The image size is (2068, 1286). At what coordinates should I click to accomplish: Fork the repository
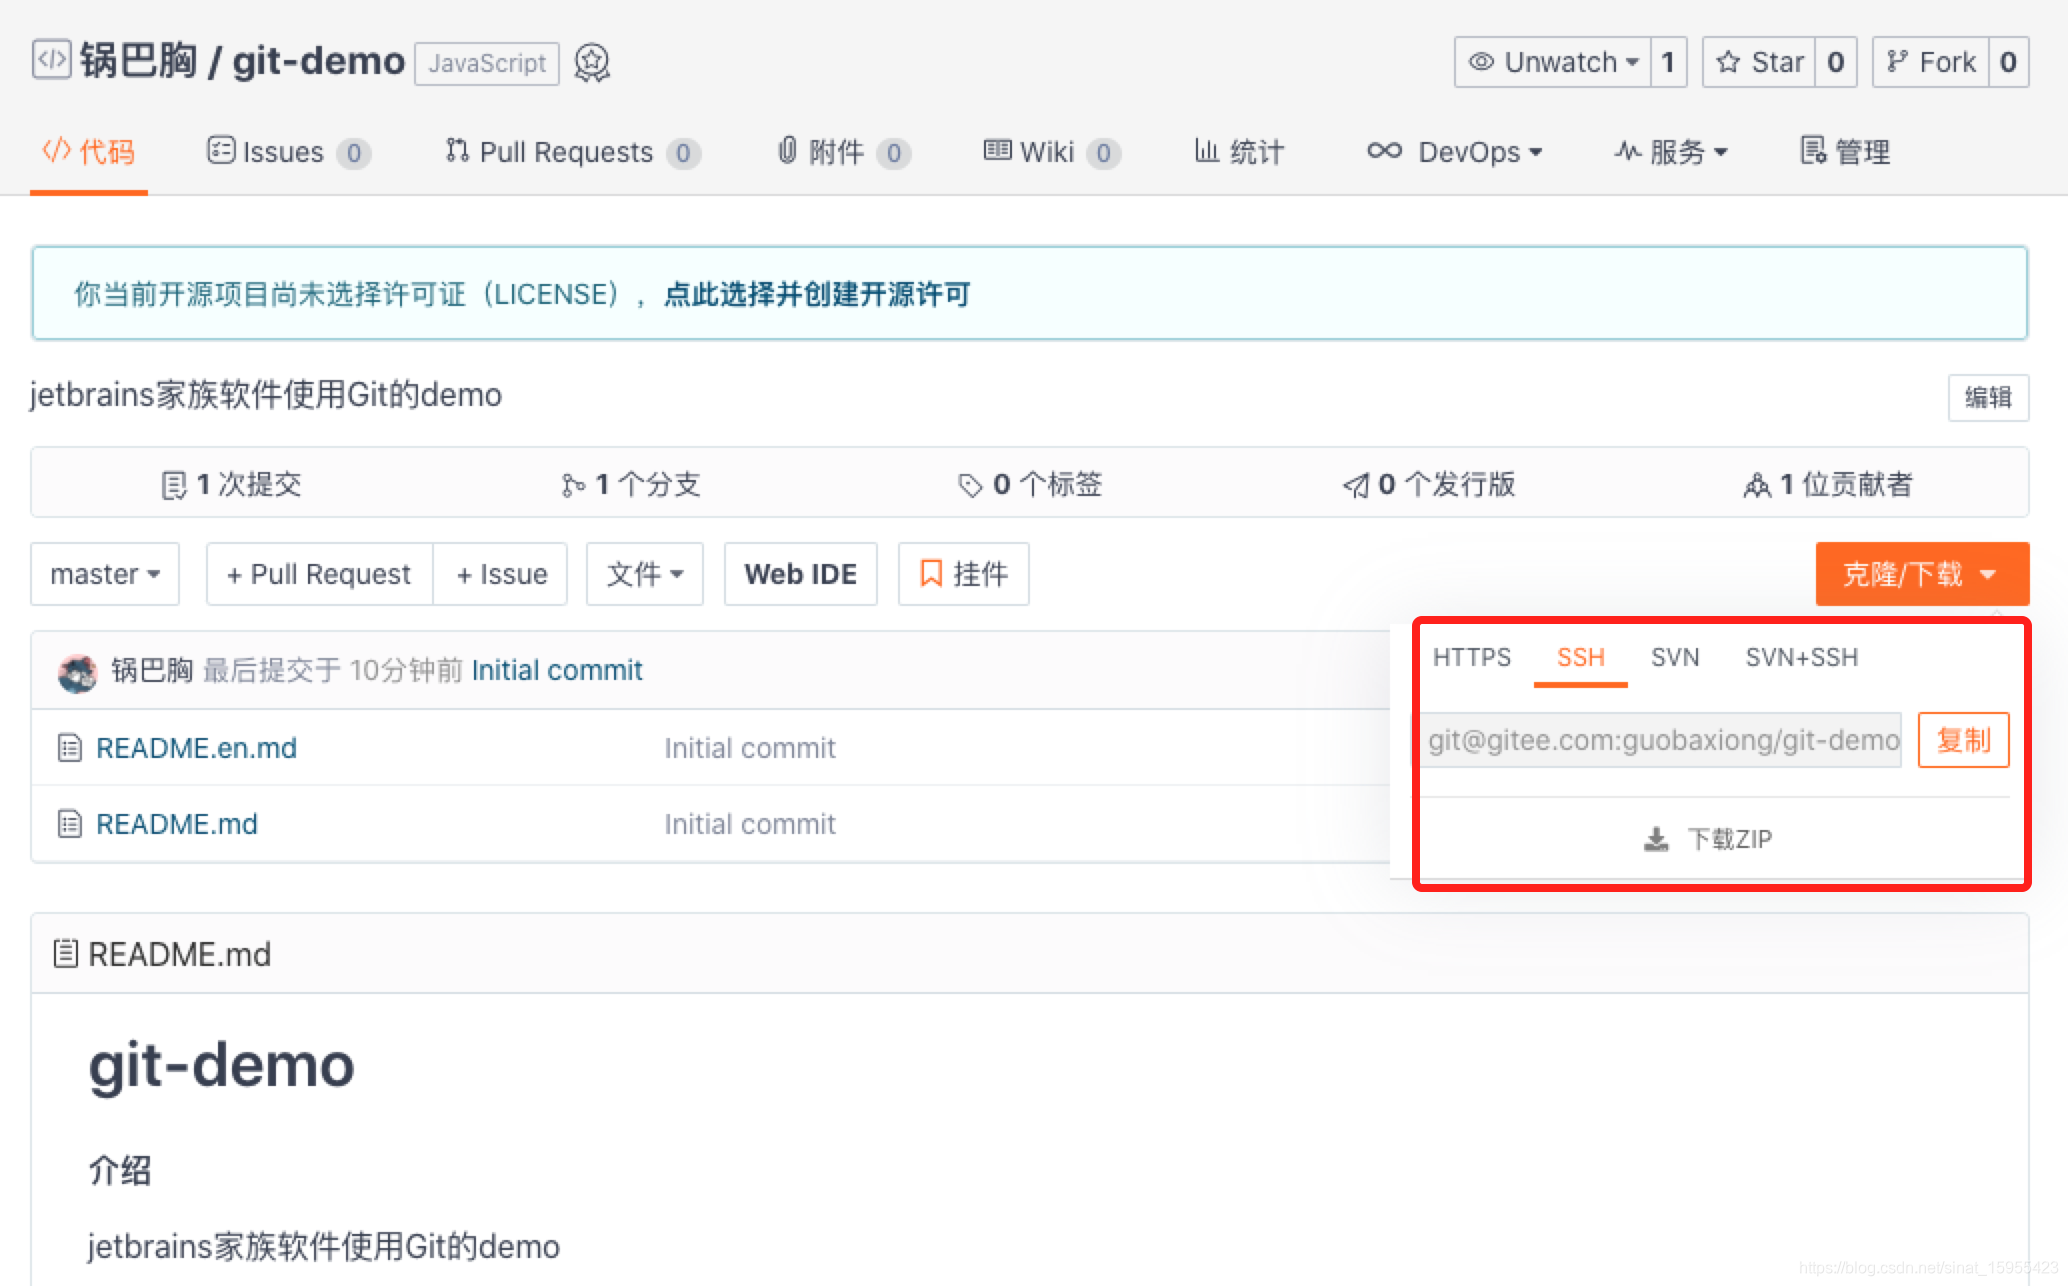click(x=1930, y=62)
